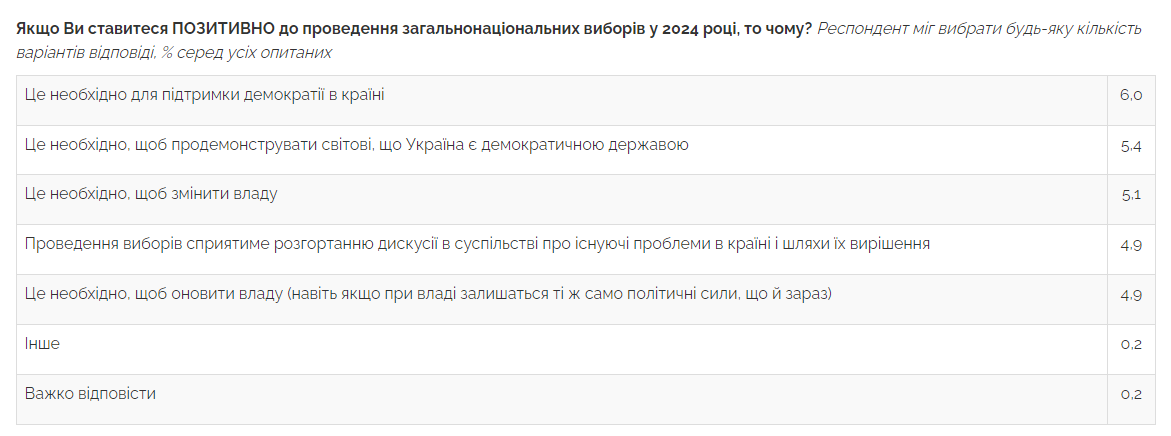Click '% серед усіх опитаних' text

tap(245, 52)
